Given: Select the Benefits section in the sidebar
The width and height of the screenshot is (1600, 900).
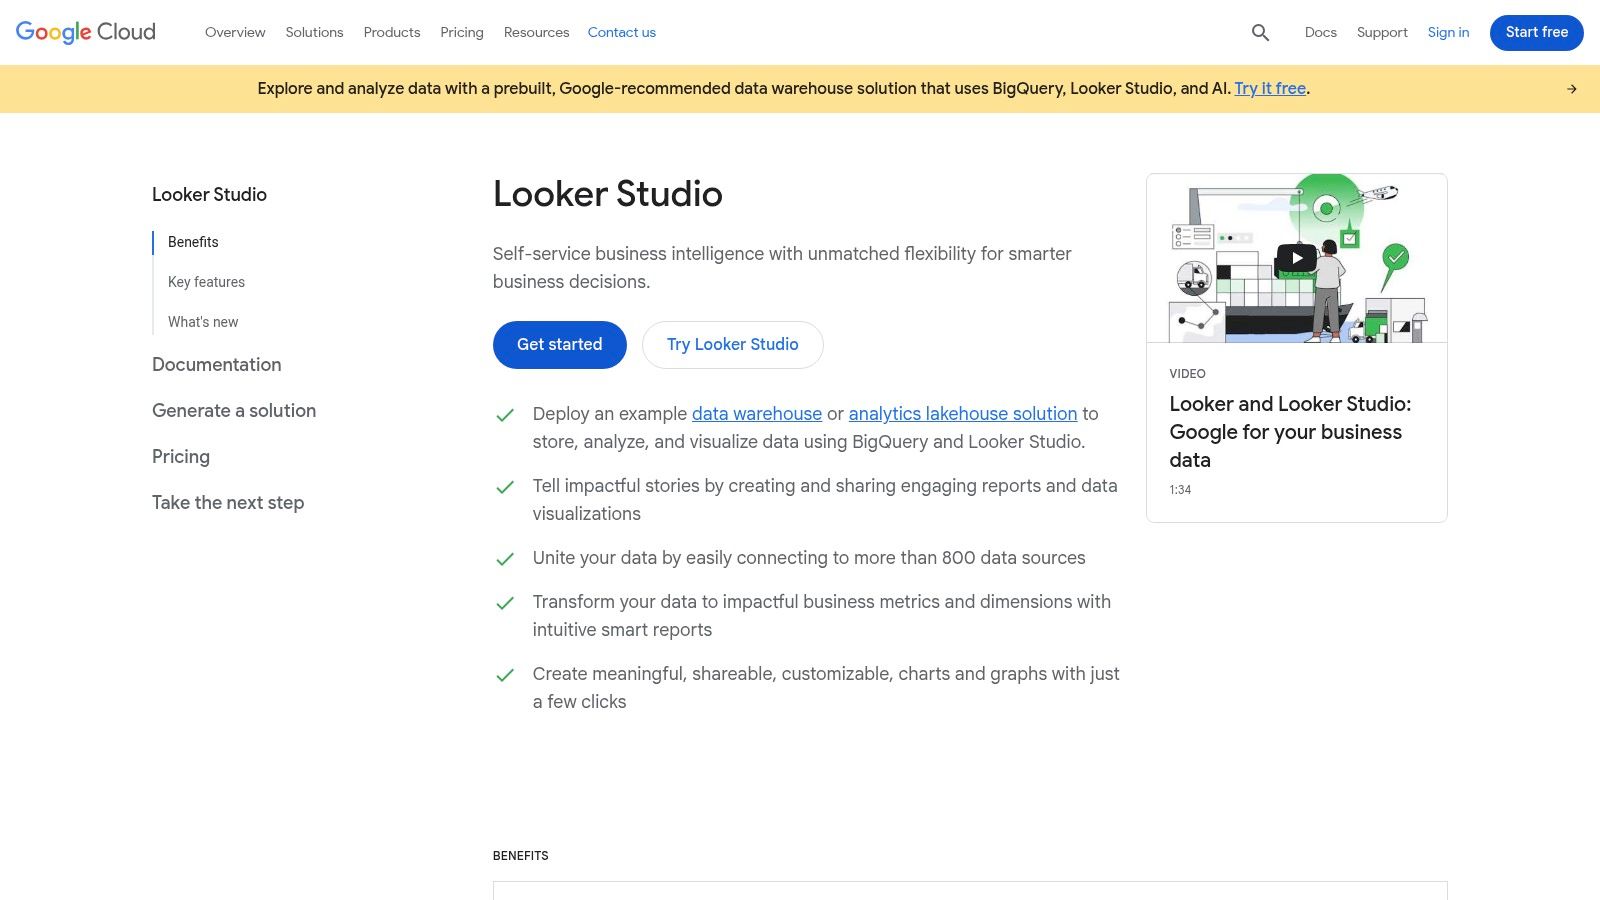Looking at the screenshot, I should coord(193,242).
